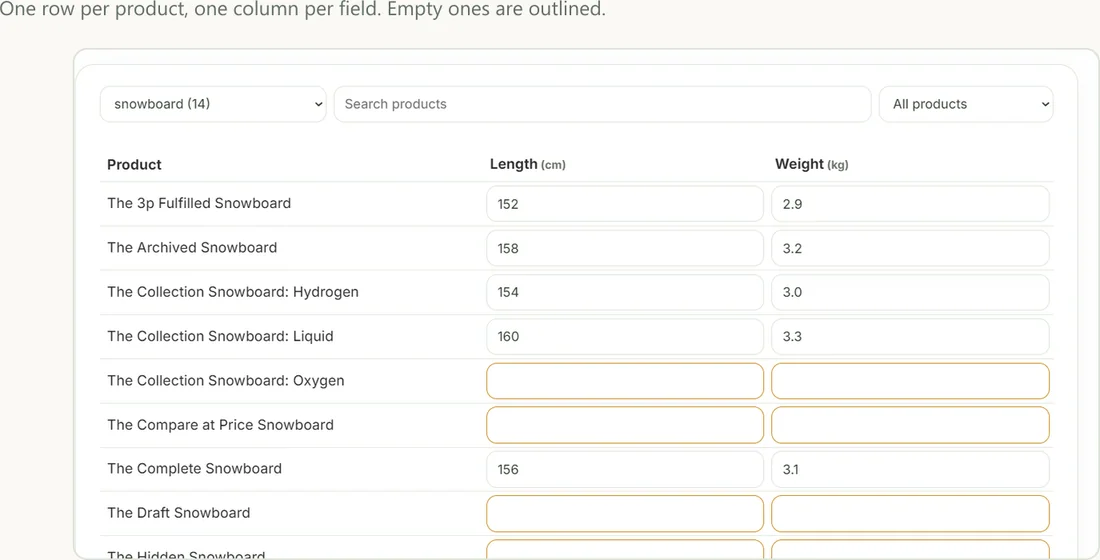This screenshot has height=560, width=1100.
Task: Click the Weight (kg) column header
Action: (812, 164)
